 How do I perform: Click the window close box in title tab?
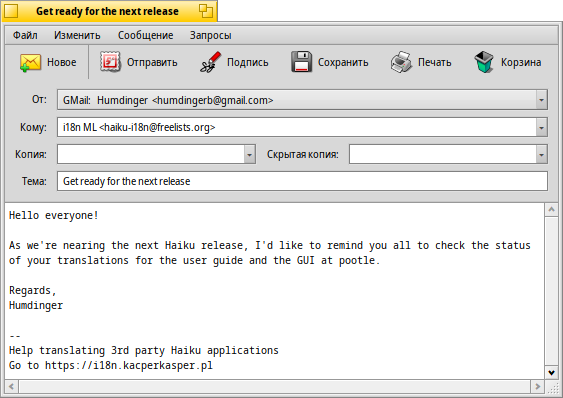click(x=11, y=11)
